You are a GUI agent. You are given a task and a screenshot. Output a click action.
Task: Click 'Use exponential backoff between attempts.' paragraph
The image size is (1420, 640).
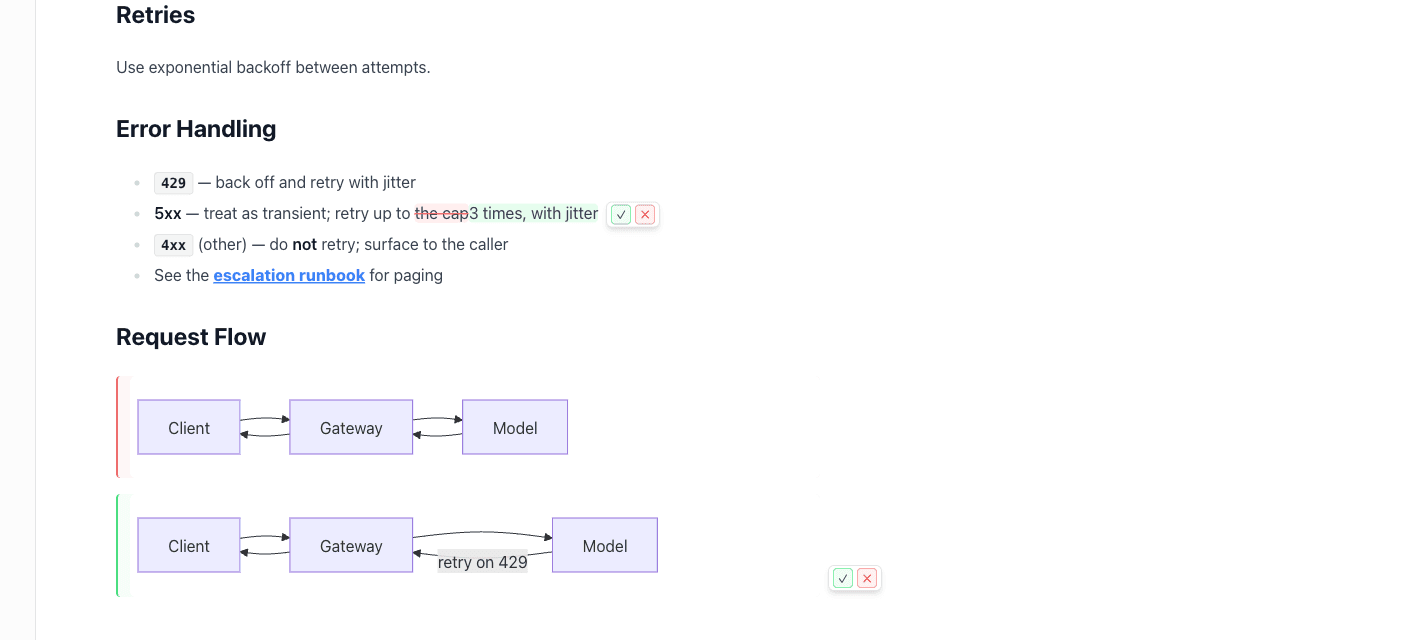click(273, 67)
